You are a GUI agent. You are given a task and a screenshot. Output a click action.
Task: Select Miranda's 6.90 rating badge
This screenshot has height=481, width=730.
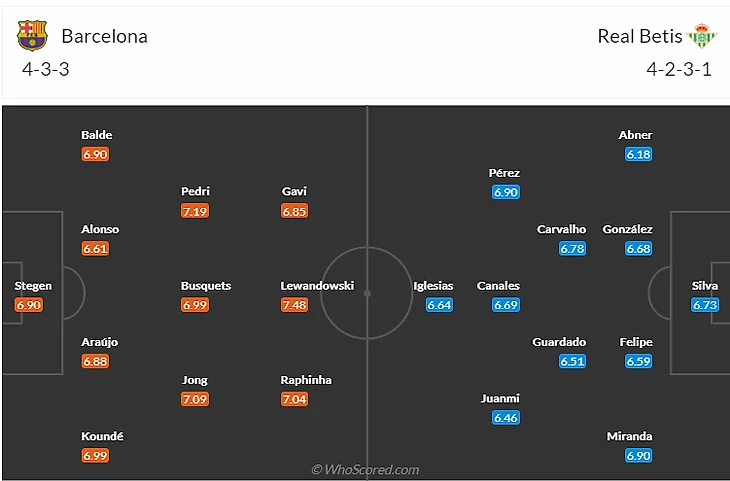pos(638,456)
